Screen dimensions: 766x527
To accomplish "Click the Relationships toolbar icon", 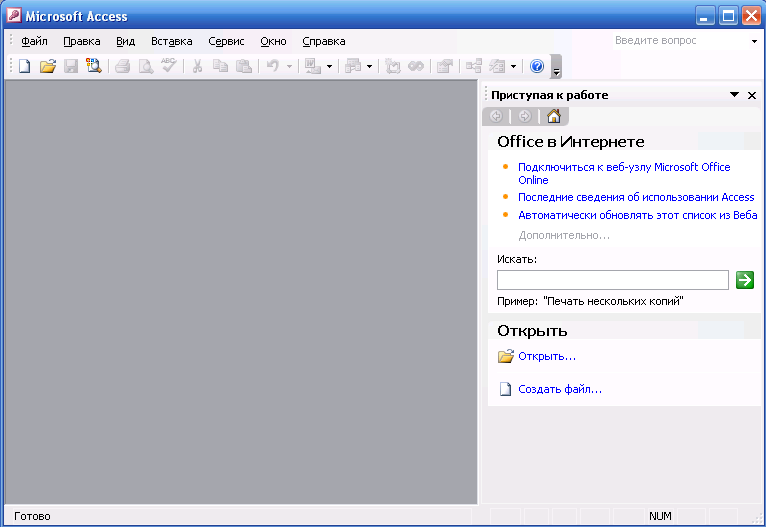I will coord(473,66).
